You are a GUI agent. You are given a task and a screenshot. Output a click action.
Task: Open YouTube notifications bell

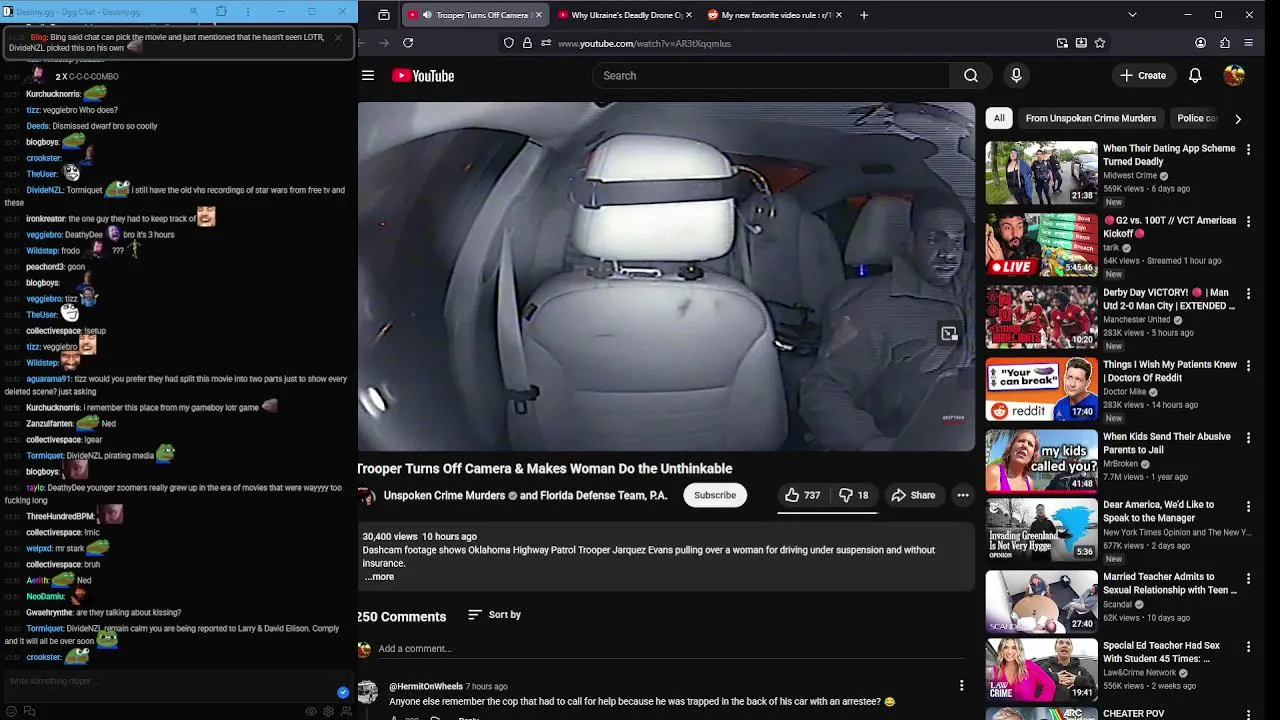1195,76
